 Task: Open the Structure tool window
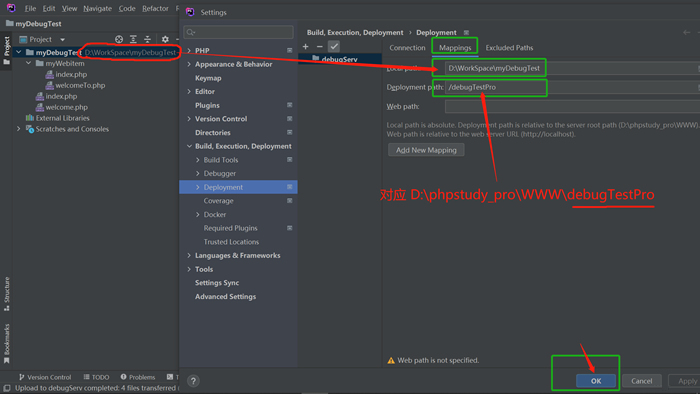(6, 294)
